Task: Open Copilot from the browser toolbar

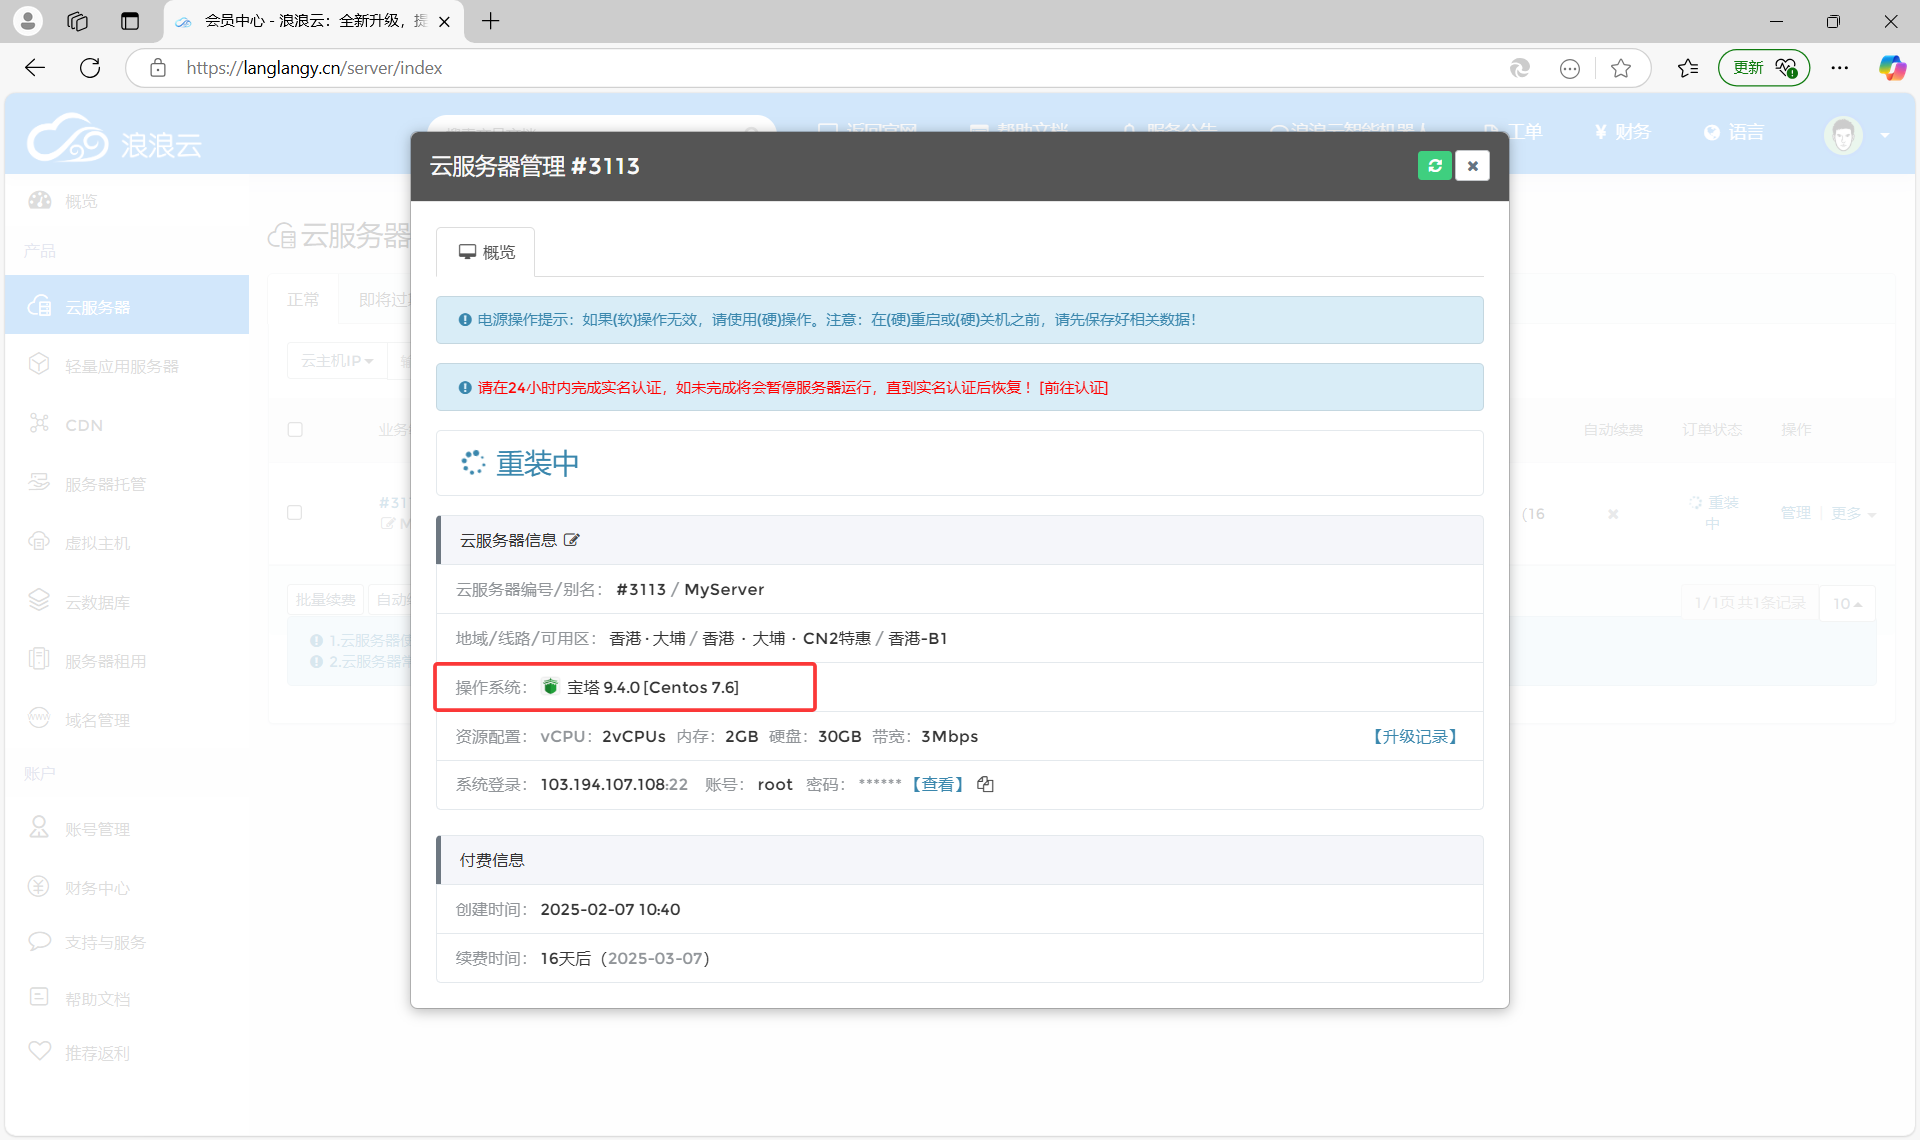Action: [x=1891, y=67]
